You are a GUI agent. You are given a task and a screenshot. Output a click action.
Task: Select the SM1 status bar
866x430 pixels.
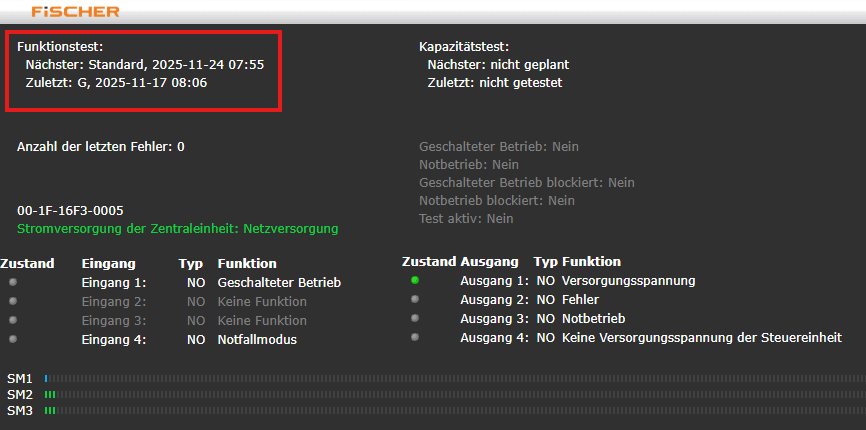click(450, 379)
